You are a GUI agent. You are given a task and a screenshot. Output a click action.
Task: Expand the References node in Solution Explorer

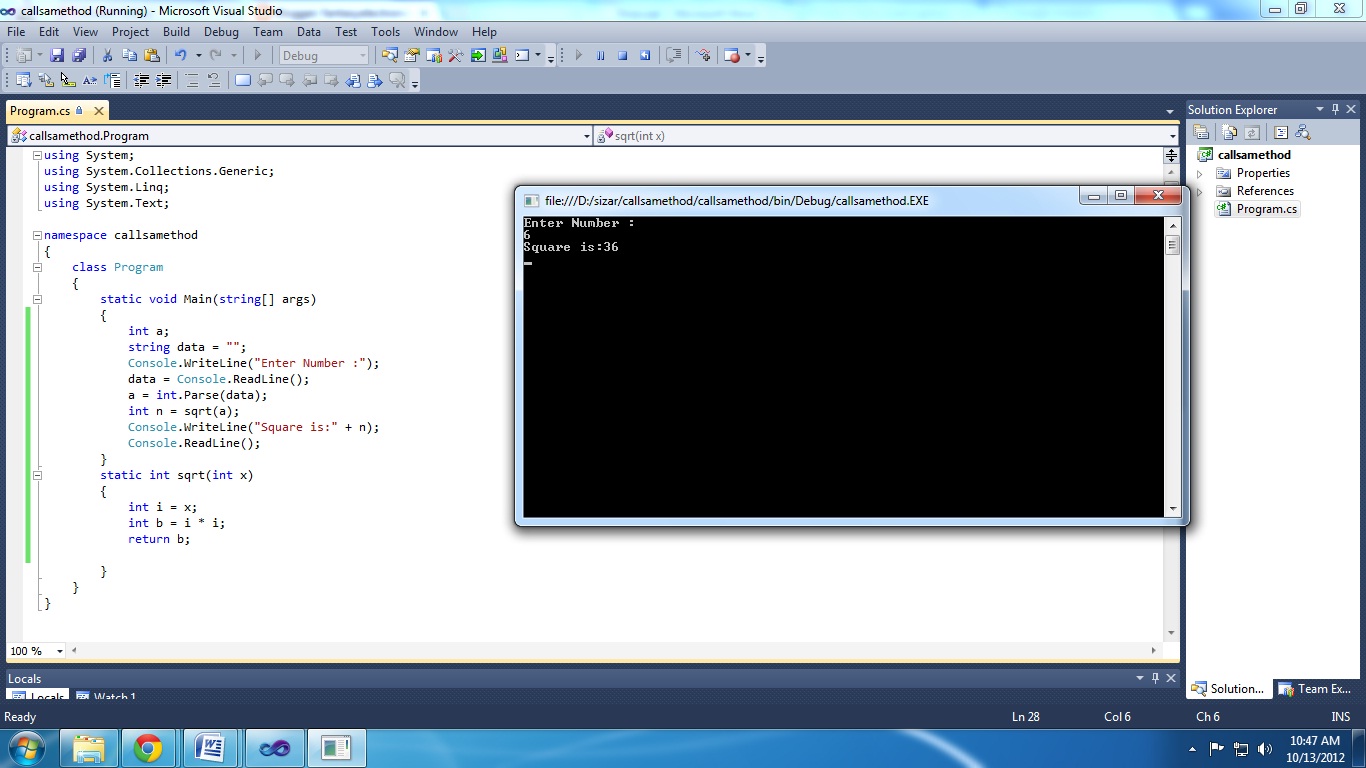point(1200,191)
